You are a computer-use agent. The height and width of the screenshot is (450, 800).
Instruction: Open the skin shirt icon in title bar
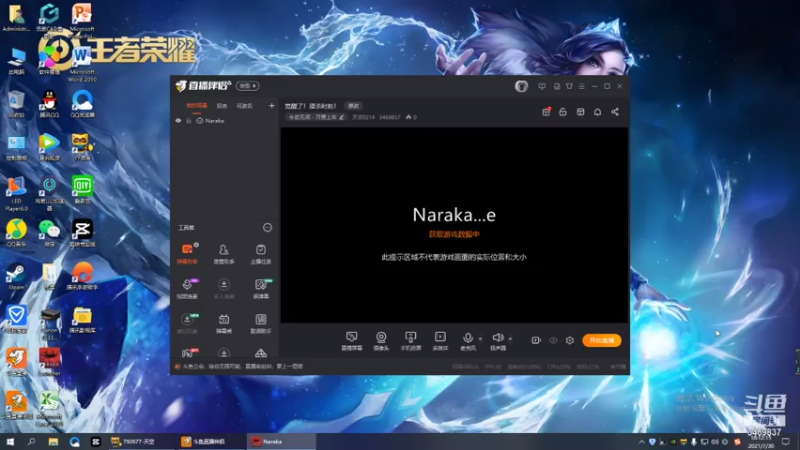click(569, 86)
